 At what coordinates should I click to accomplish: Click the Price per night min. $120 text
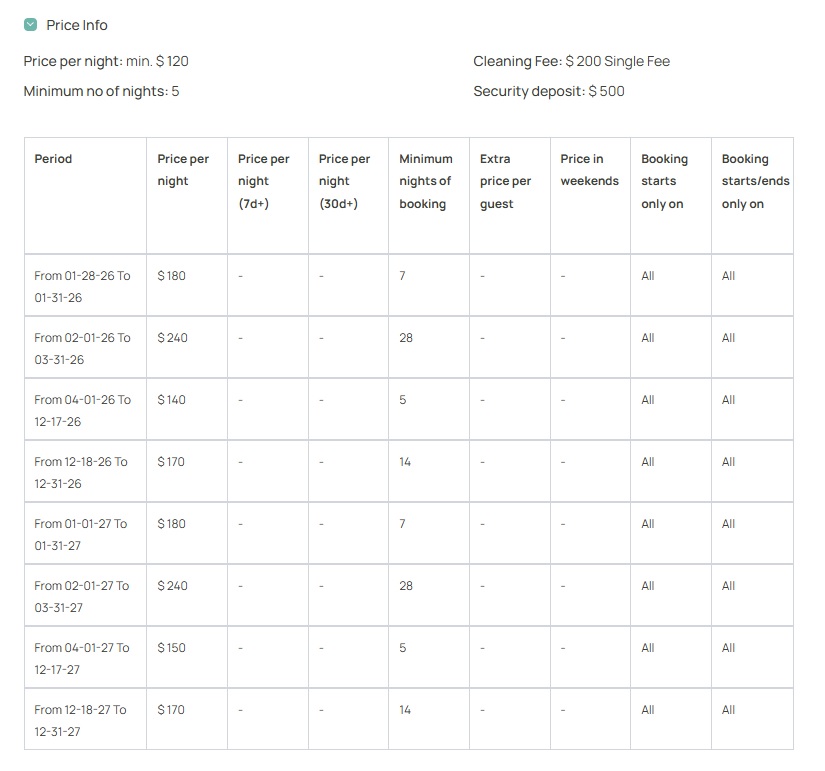[x=106, y=61]
